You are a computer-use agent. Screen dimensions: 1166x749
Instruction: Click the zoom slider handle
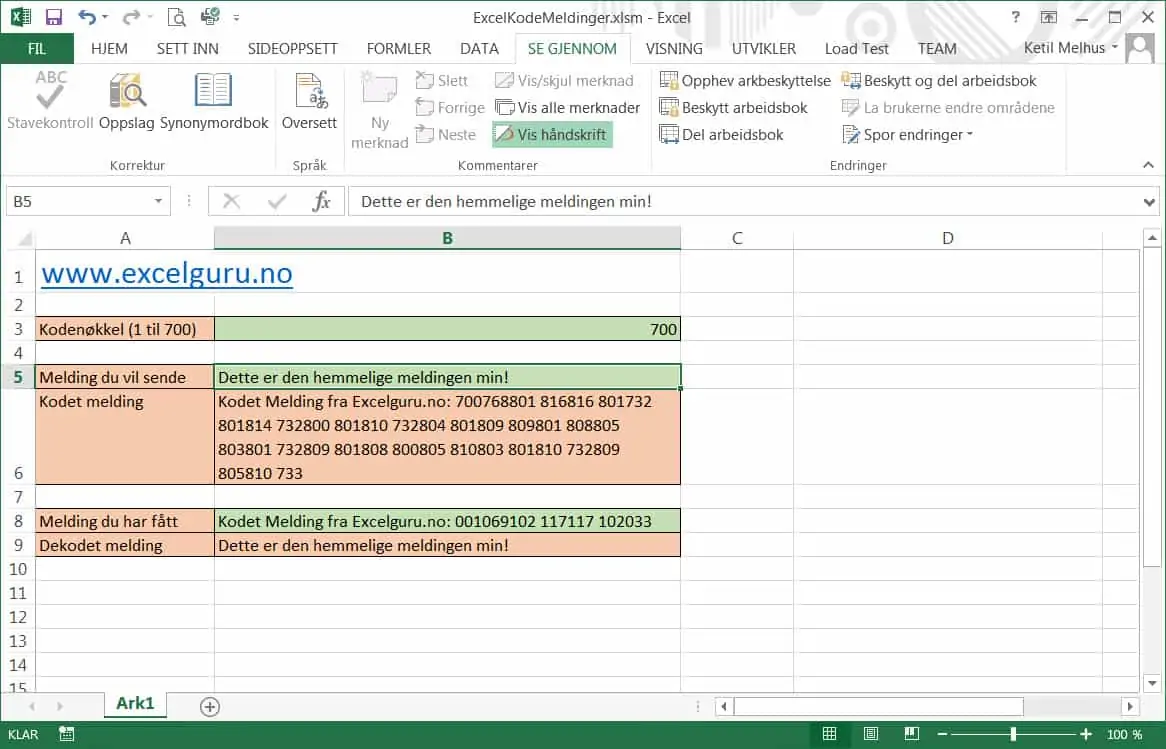[1014, 734]
